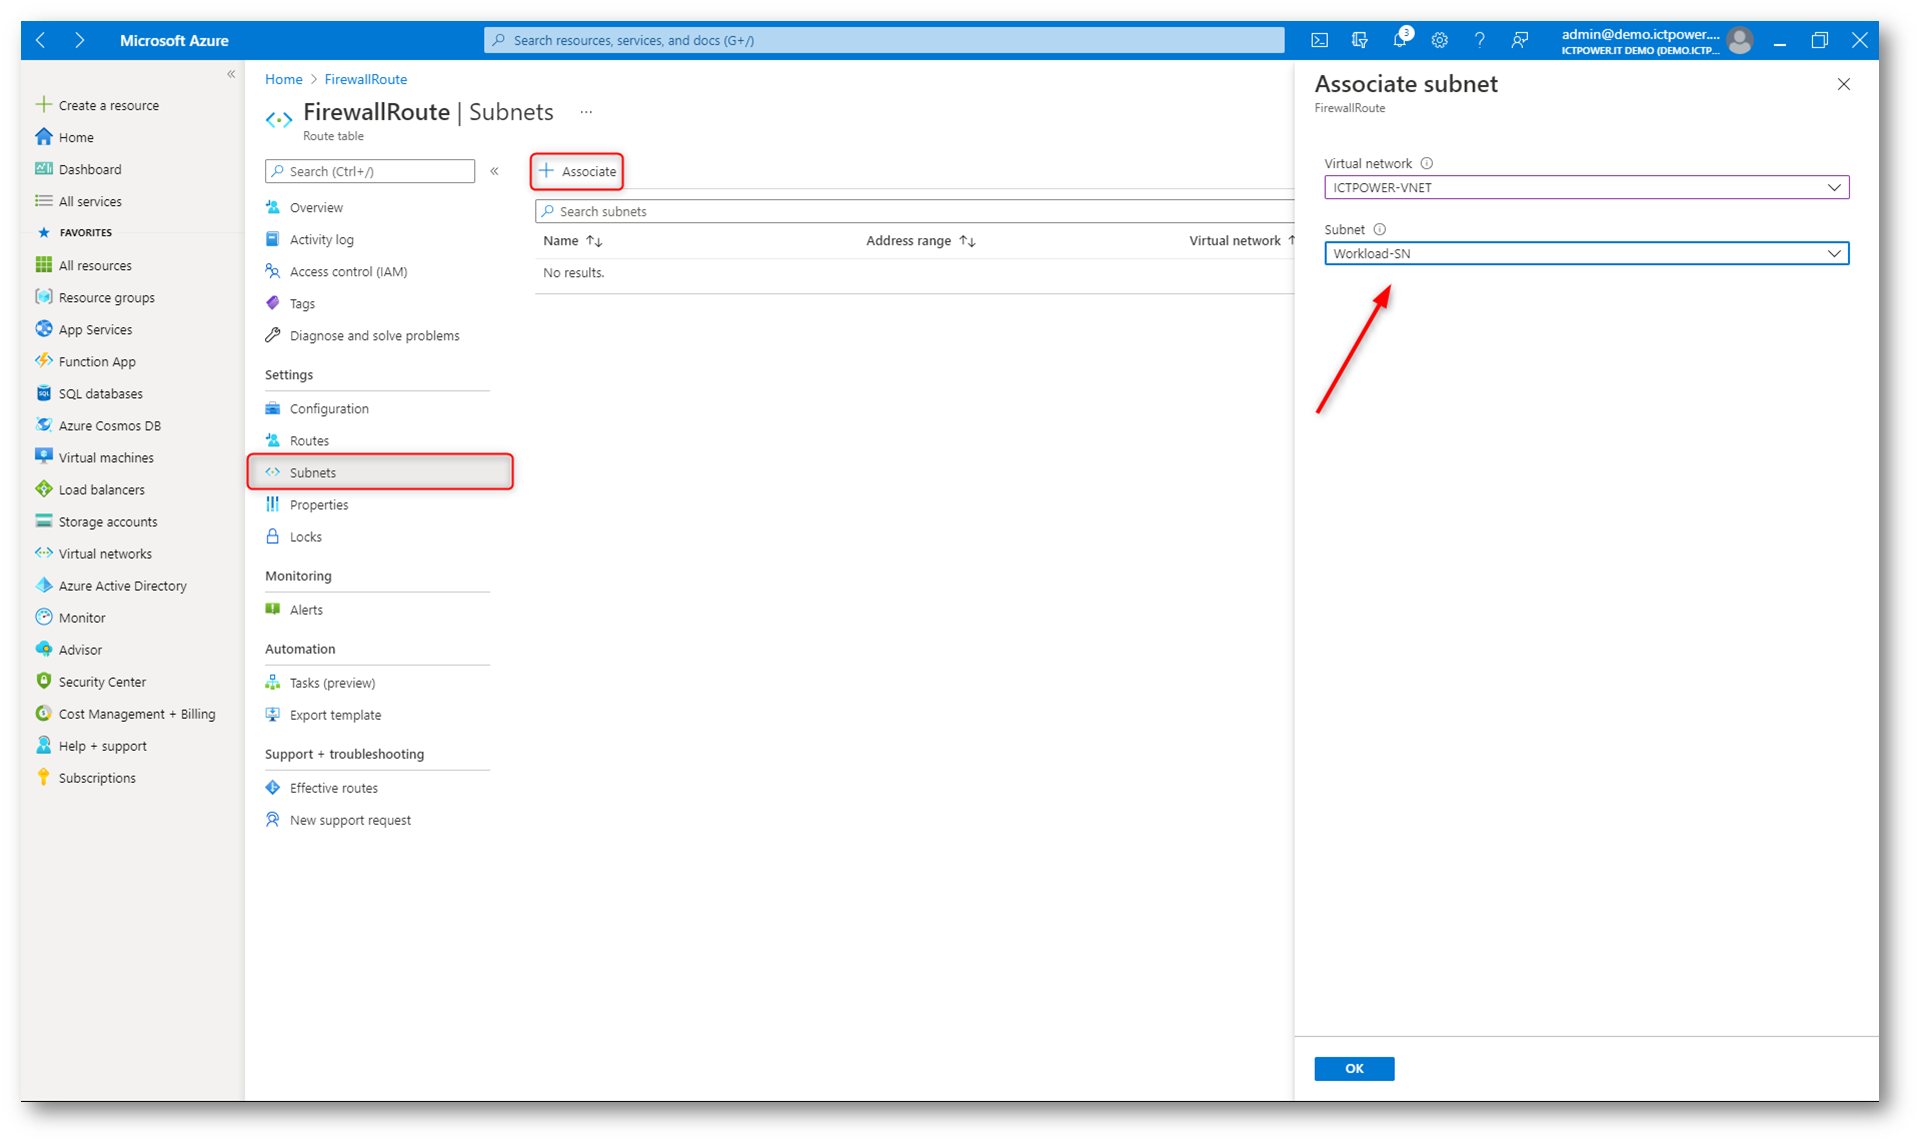
Task: Collapse the resource menu pane
Action: coord(494,171)
